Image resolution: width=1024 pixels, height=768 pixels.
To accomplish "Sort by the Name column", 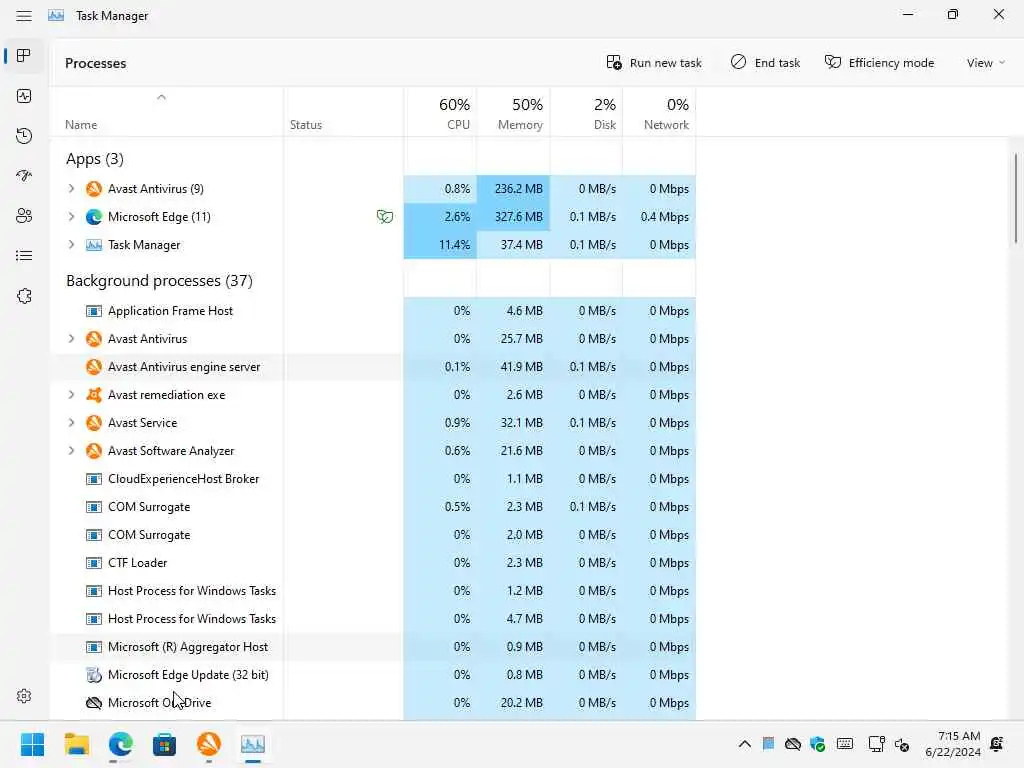I will coord(167,112).
